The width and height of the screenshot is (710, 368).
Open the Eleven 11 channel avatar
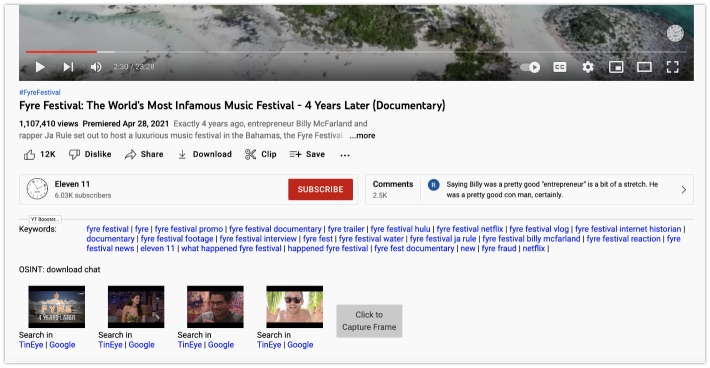[x=37, y=189]
